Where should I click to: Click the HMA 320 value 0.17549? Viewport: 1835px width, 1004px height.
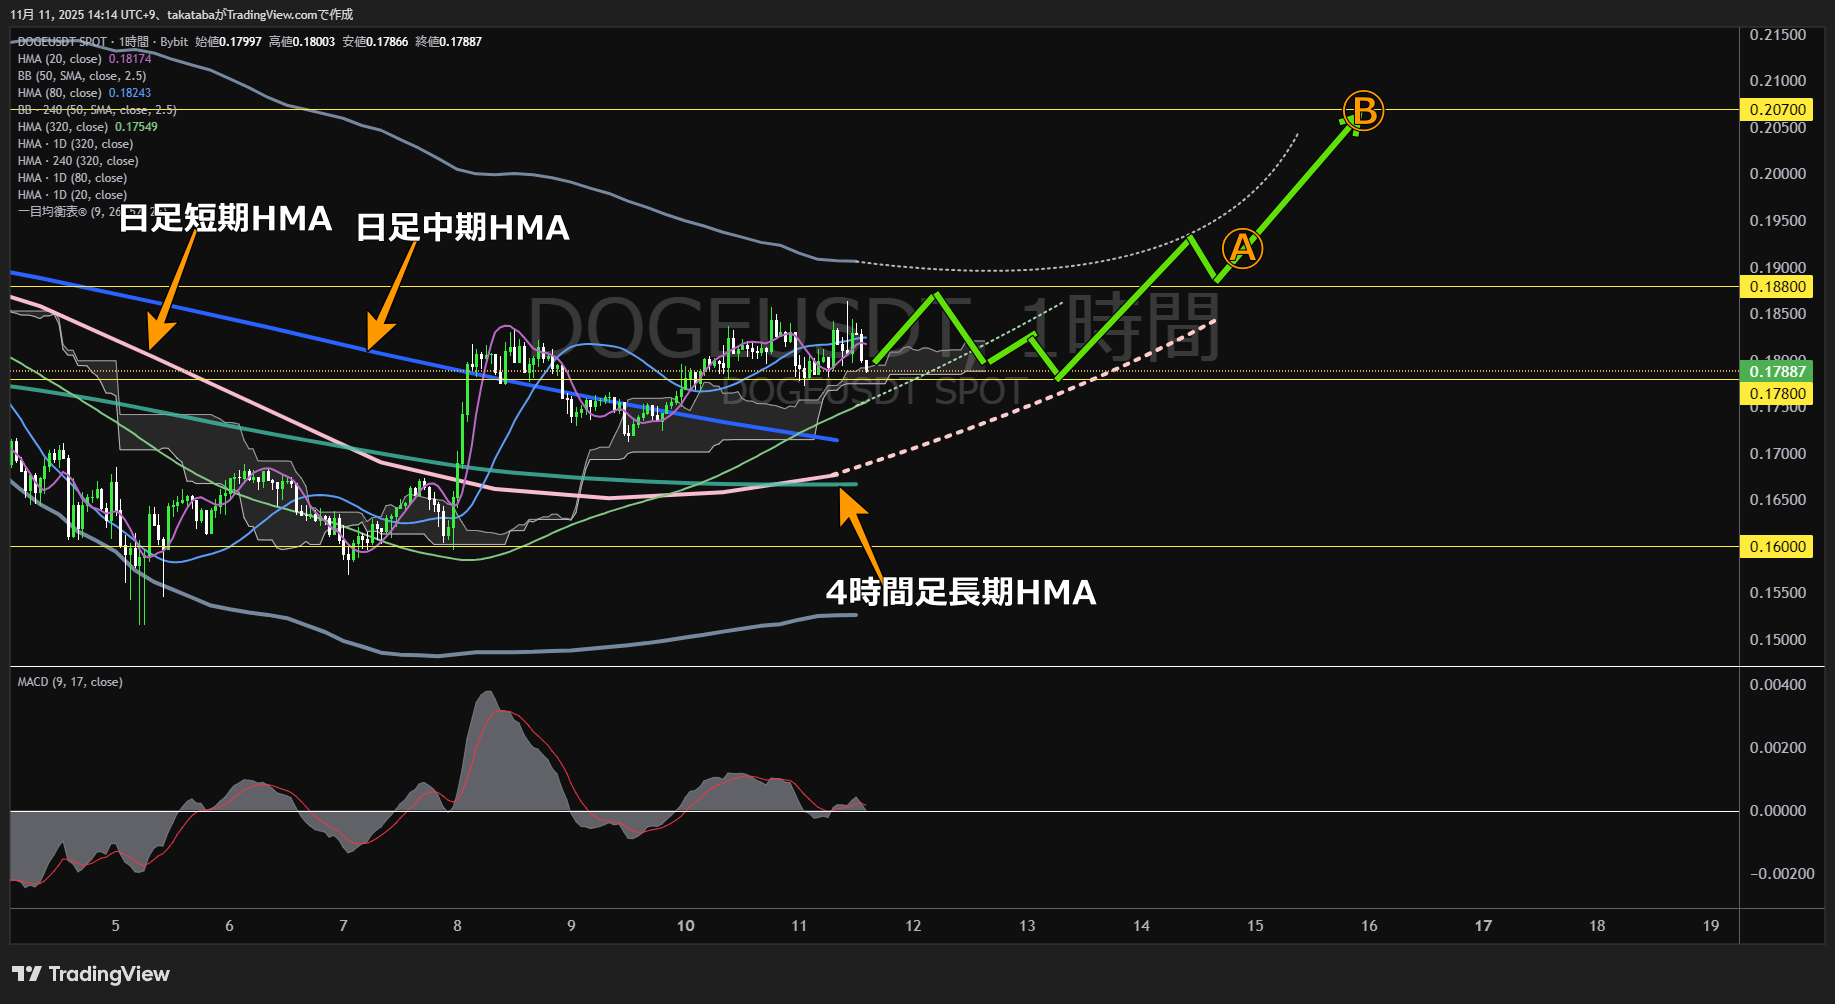click(136, 127)
